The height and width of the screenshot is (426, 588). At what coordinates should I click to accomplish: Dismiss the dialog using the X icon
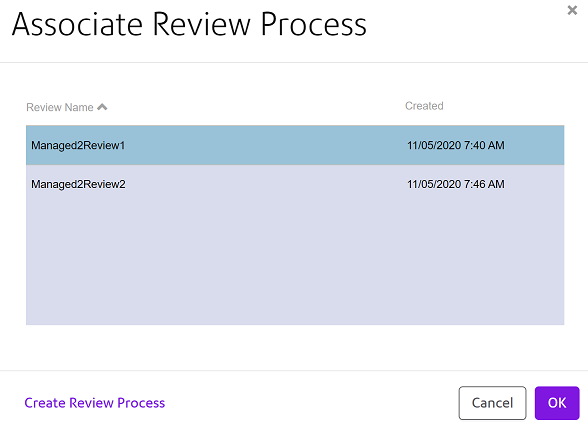tap(572, 10)
